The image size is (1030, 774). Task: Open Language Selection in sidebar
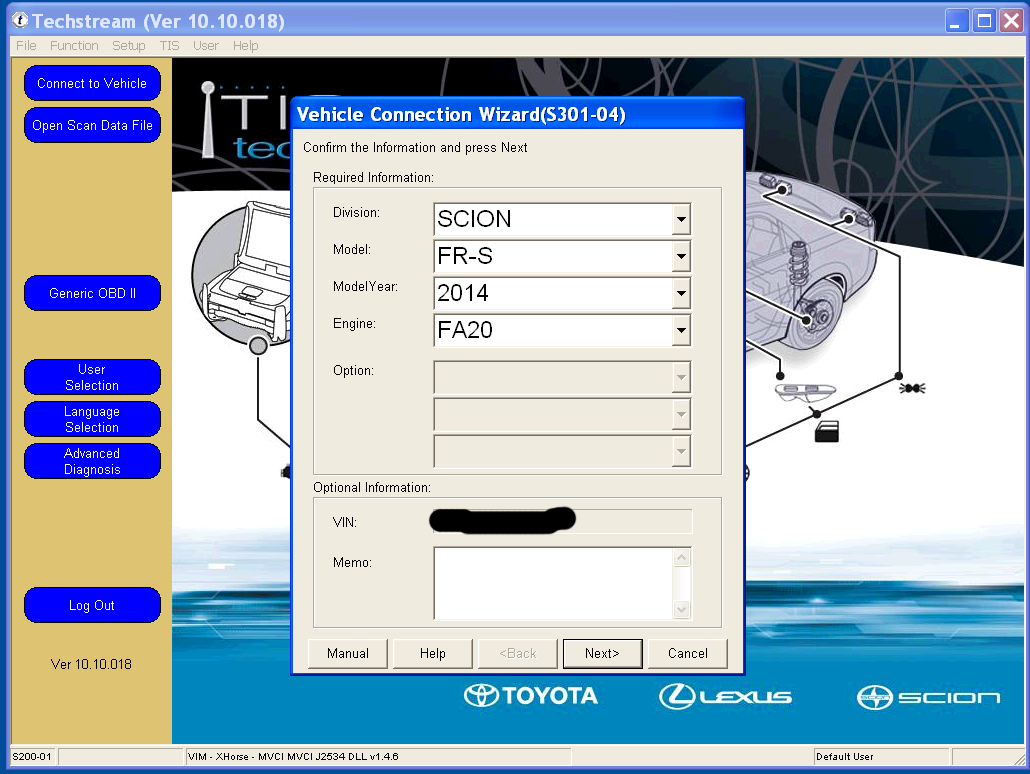pyautogui.click(x=92, y=419)
